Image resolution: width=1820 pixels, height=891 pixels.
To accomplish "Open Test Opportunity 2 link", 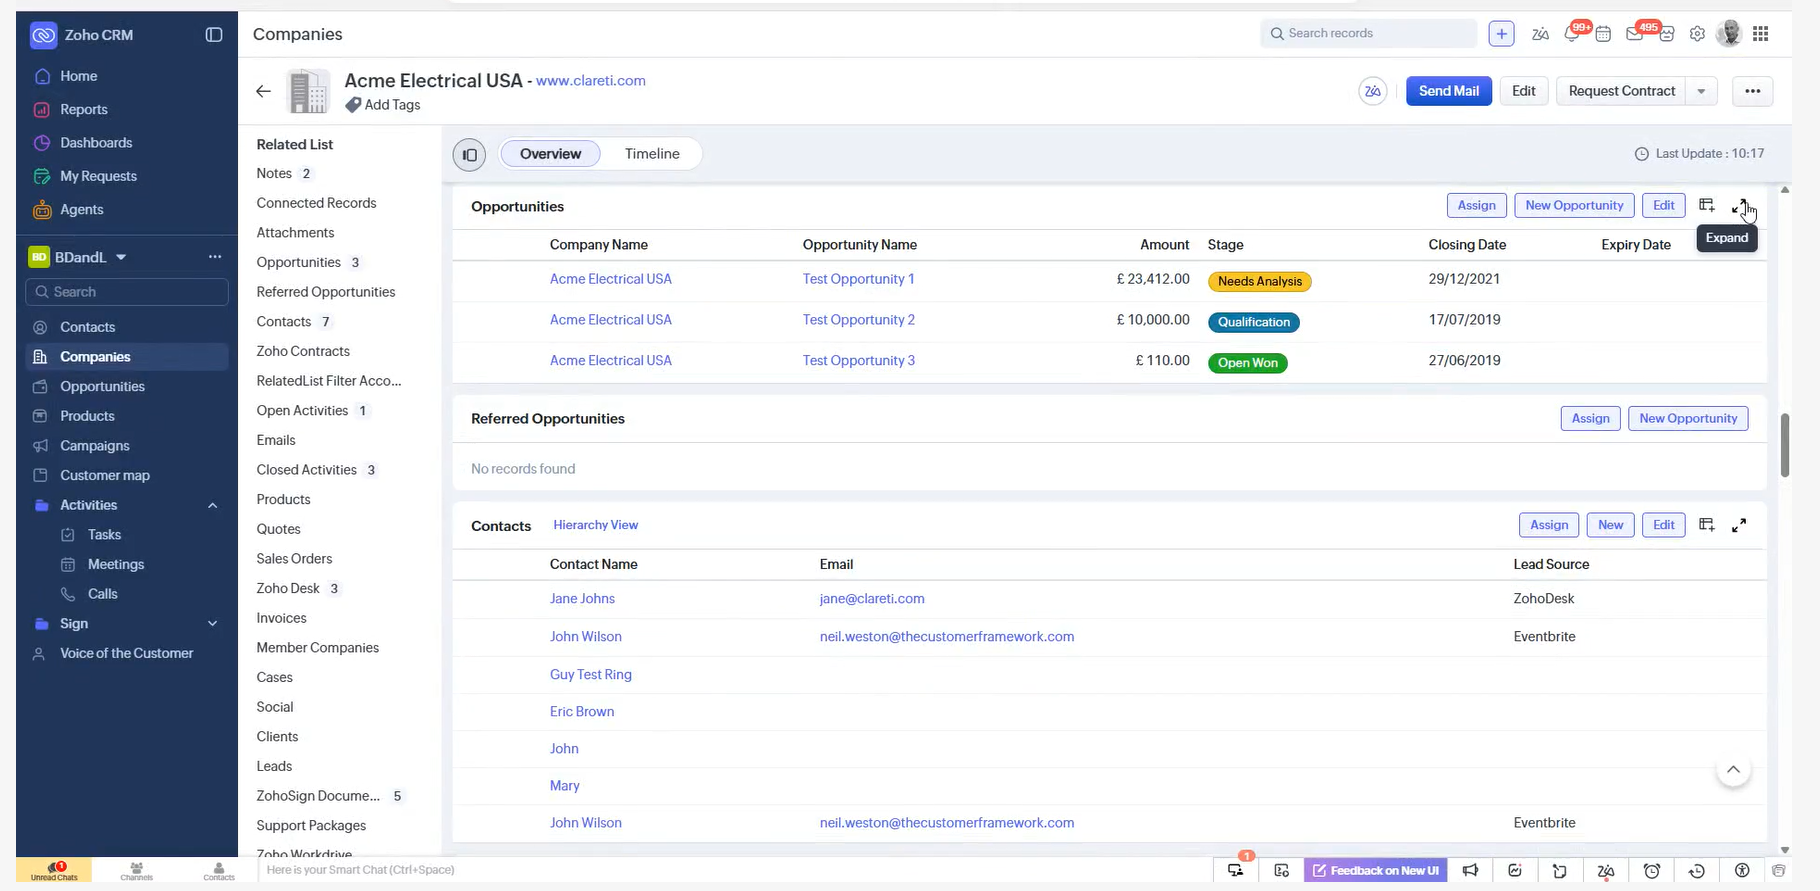I will 858,320.
